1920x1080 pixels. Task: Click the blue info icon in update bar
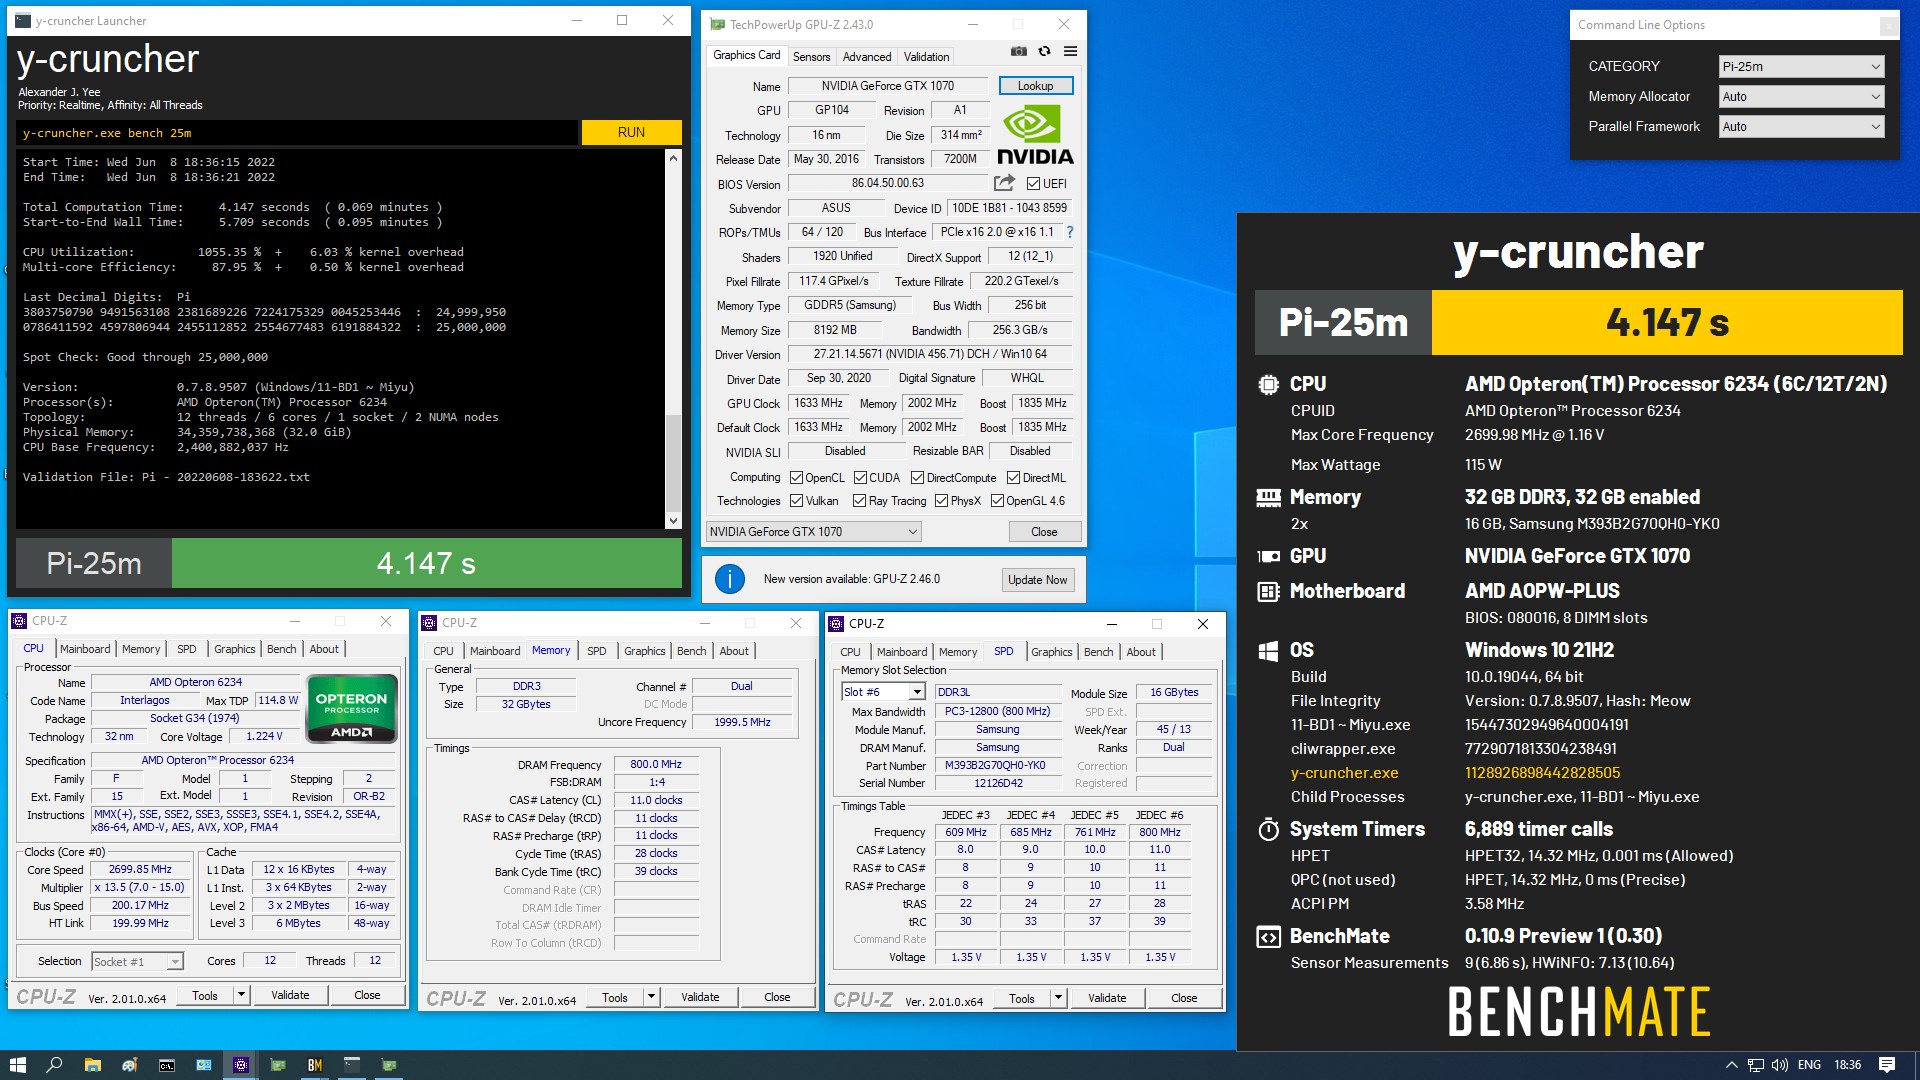point(730,579)
